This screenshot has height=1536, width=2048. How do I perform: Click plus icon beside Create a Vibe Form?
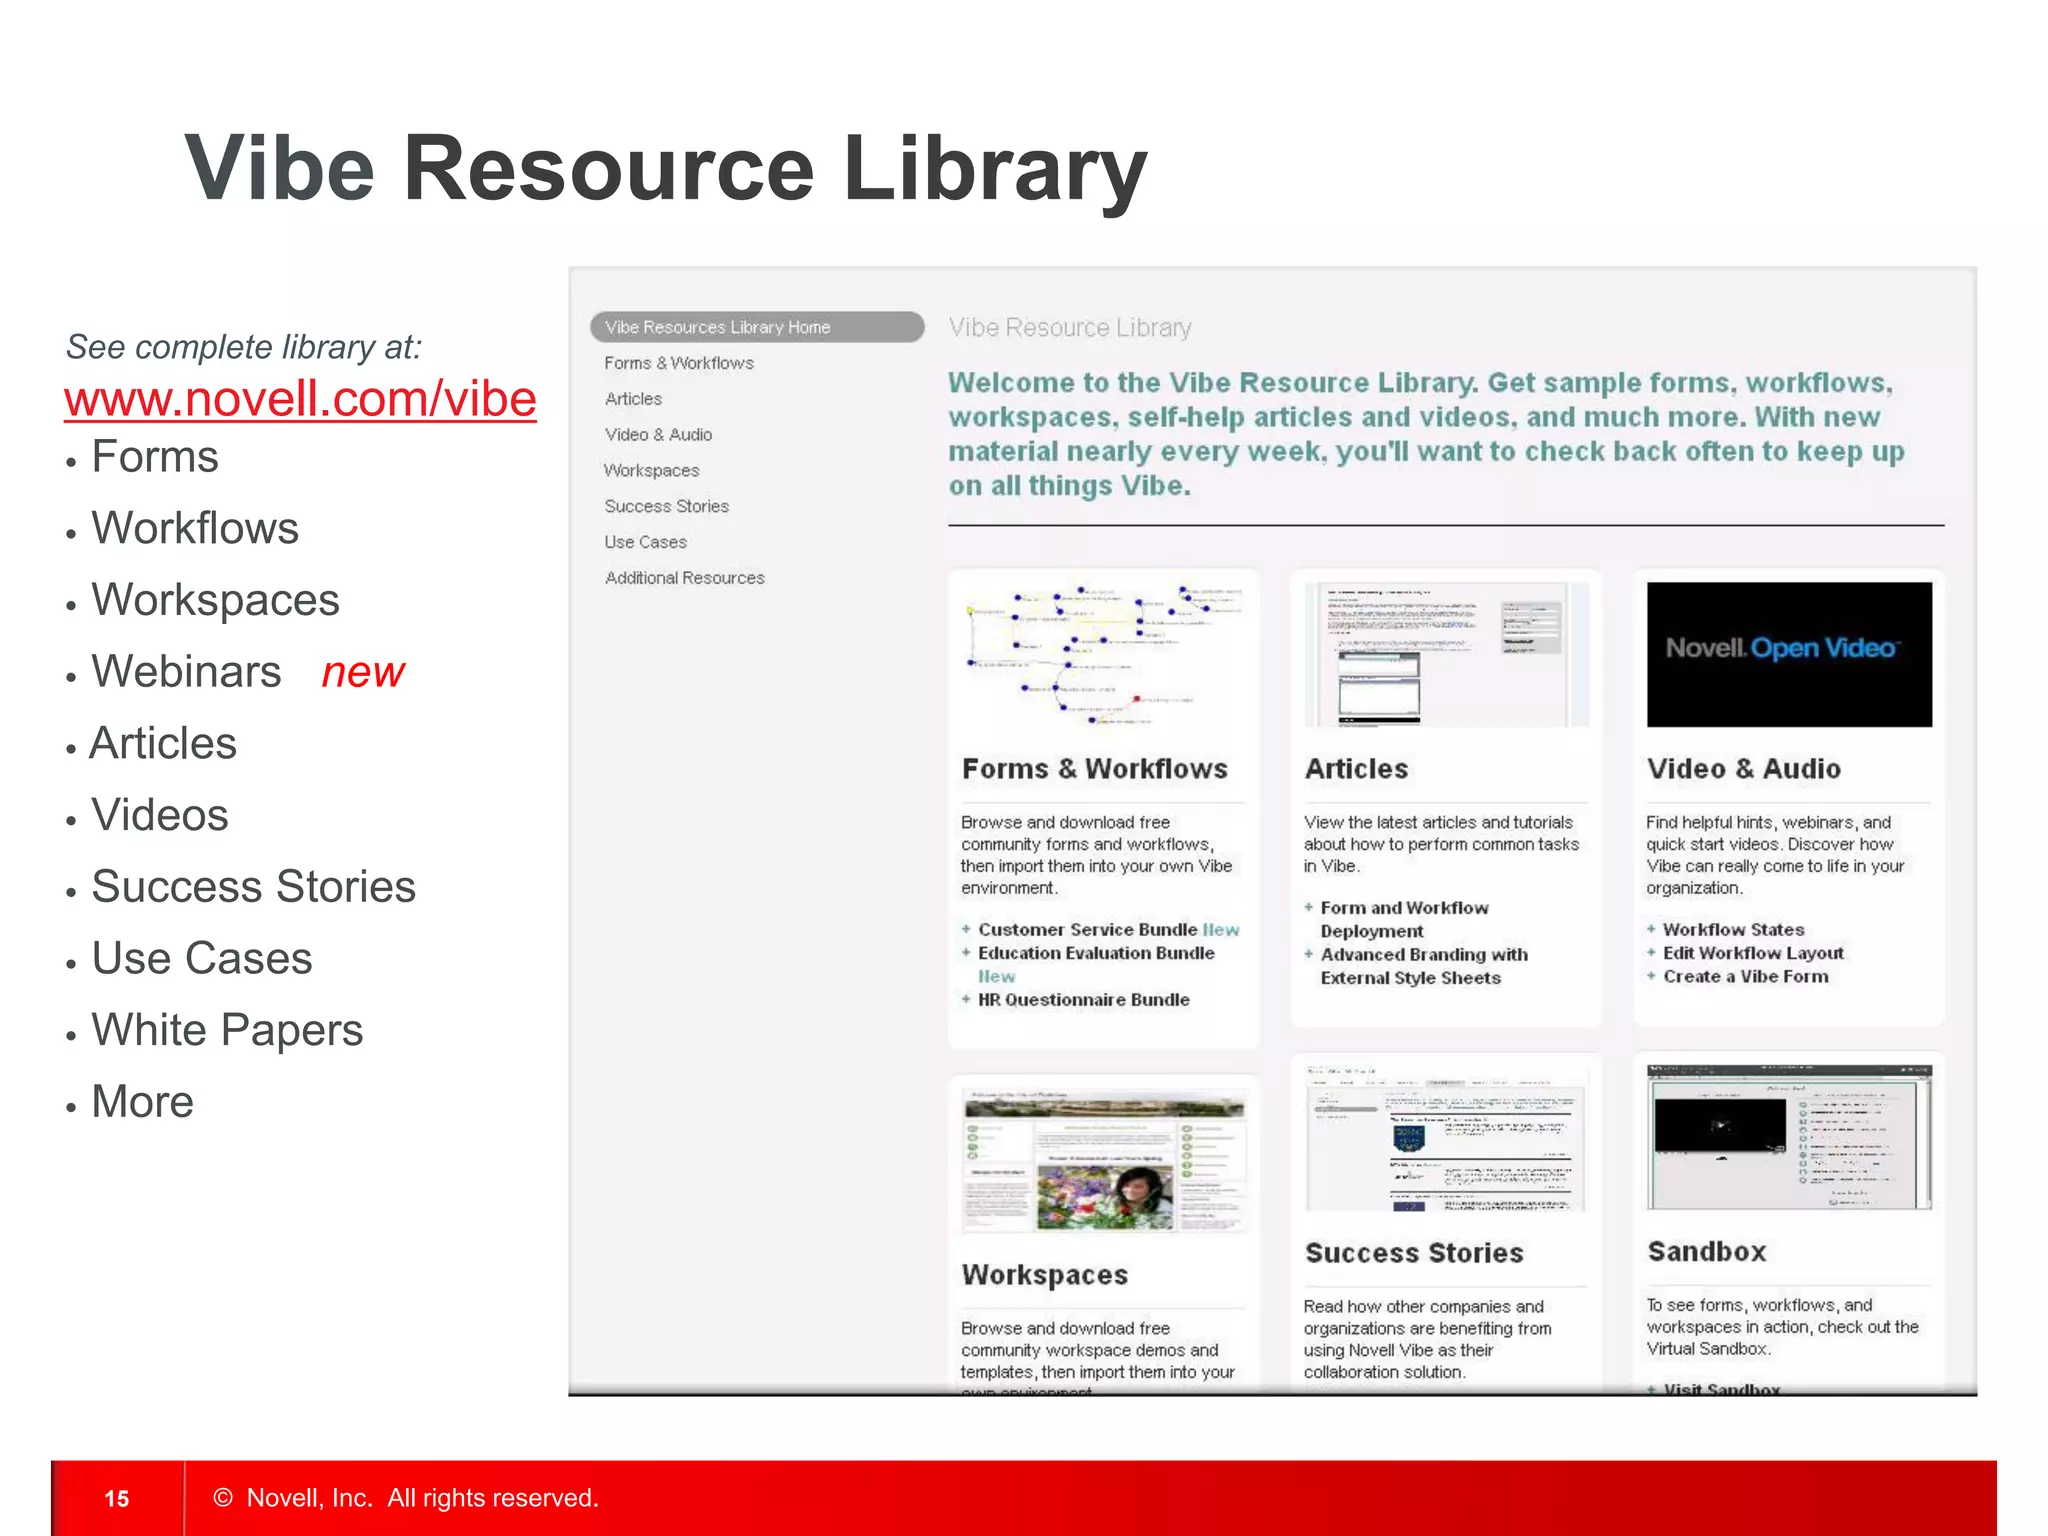pyautogui.click(x=1651, y=976)
